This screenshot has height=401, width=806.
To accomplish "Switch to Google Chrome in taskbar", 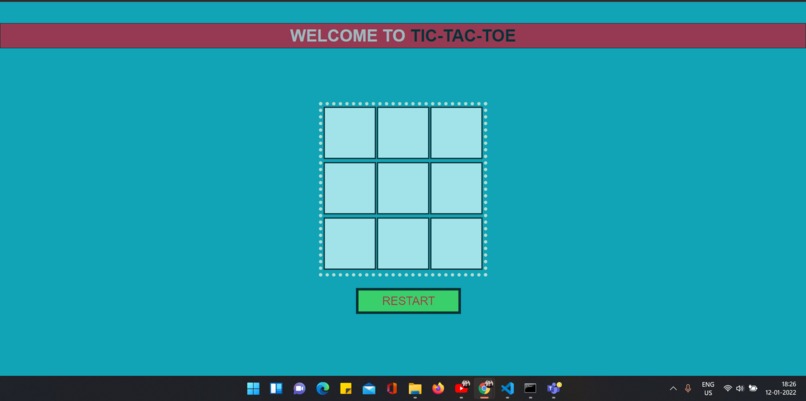I will (484, 389).
